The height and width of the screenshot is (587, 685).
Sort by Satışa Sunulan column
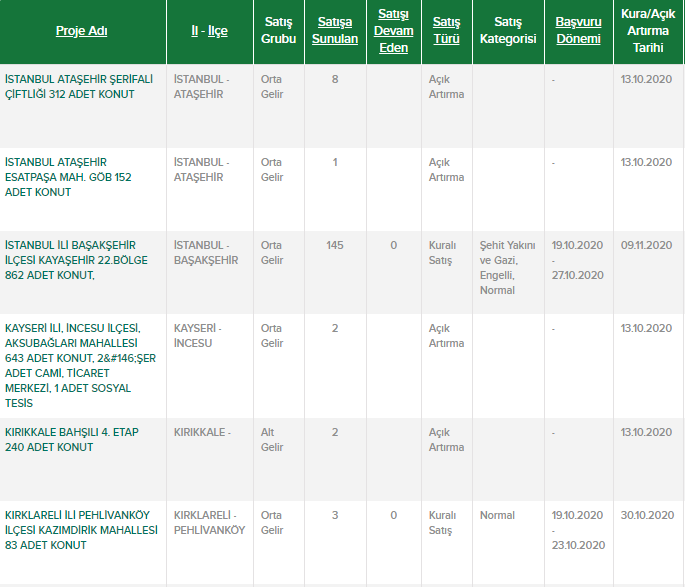tap(334, 31)
